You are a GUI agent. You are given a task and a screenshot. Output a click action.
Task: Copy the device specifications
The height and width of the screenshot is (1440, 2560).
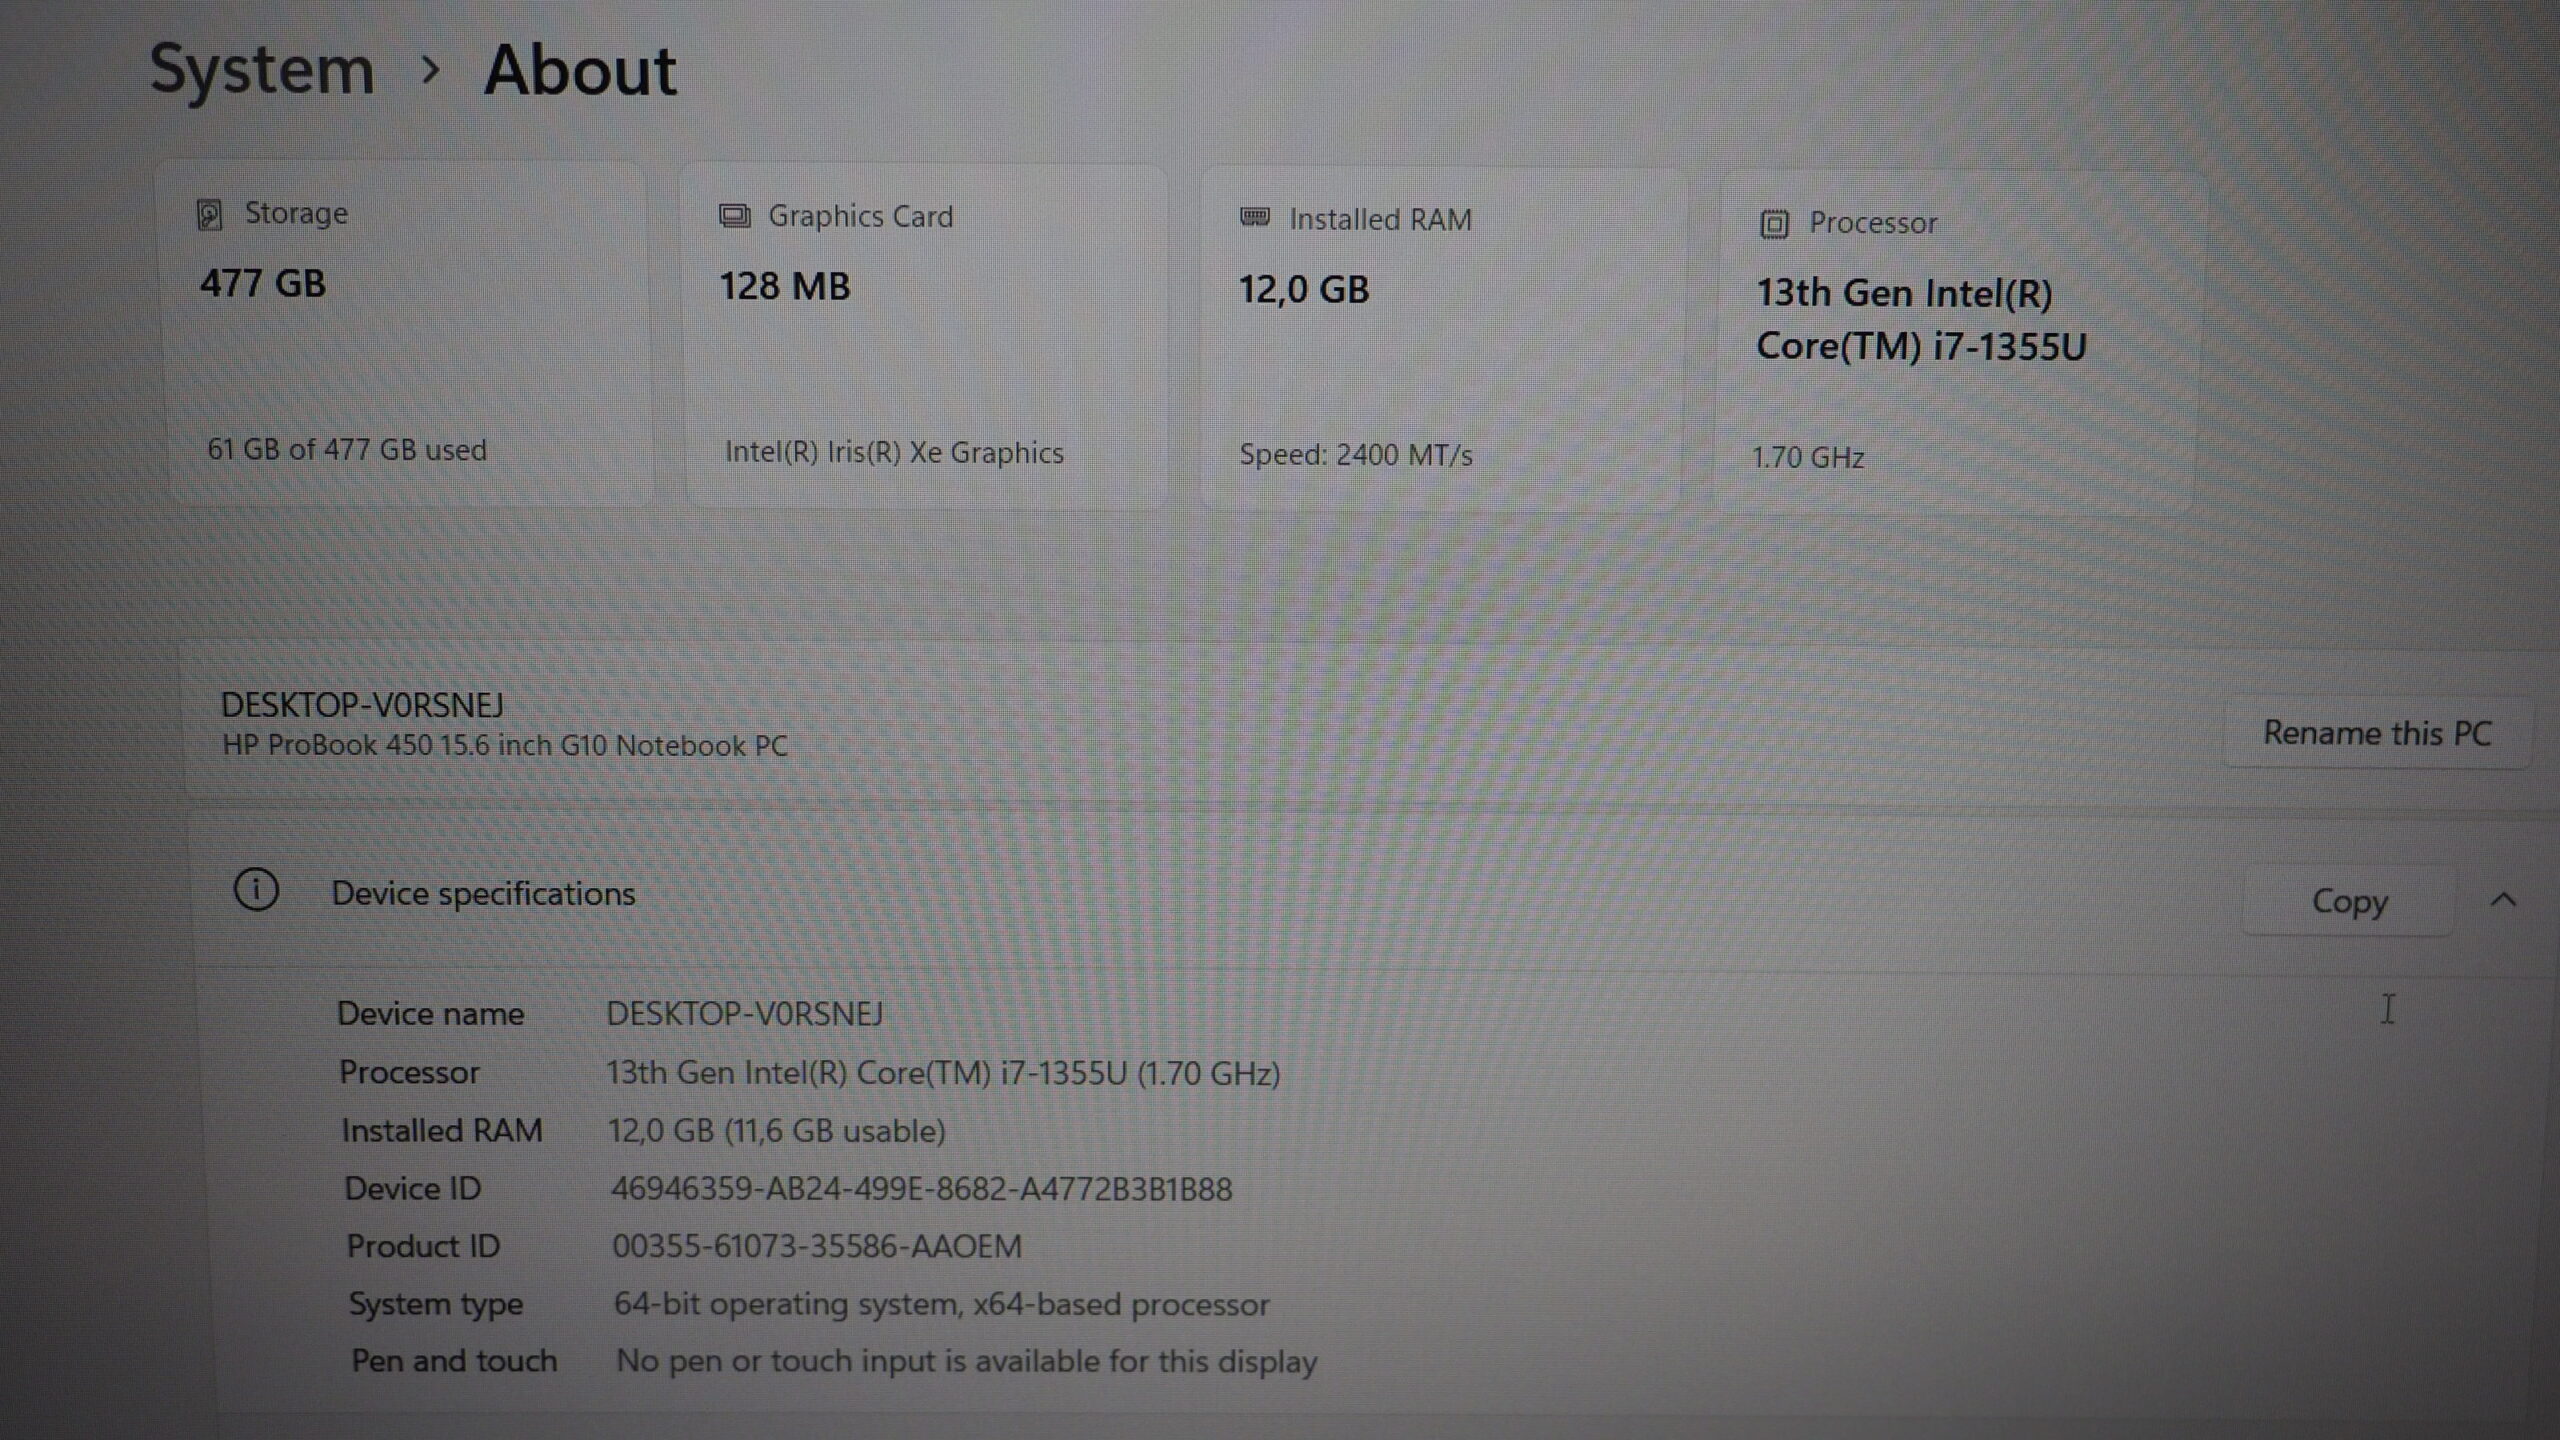click(2349, 901)
